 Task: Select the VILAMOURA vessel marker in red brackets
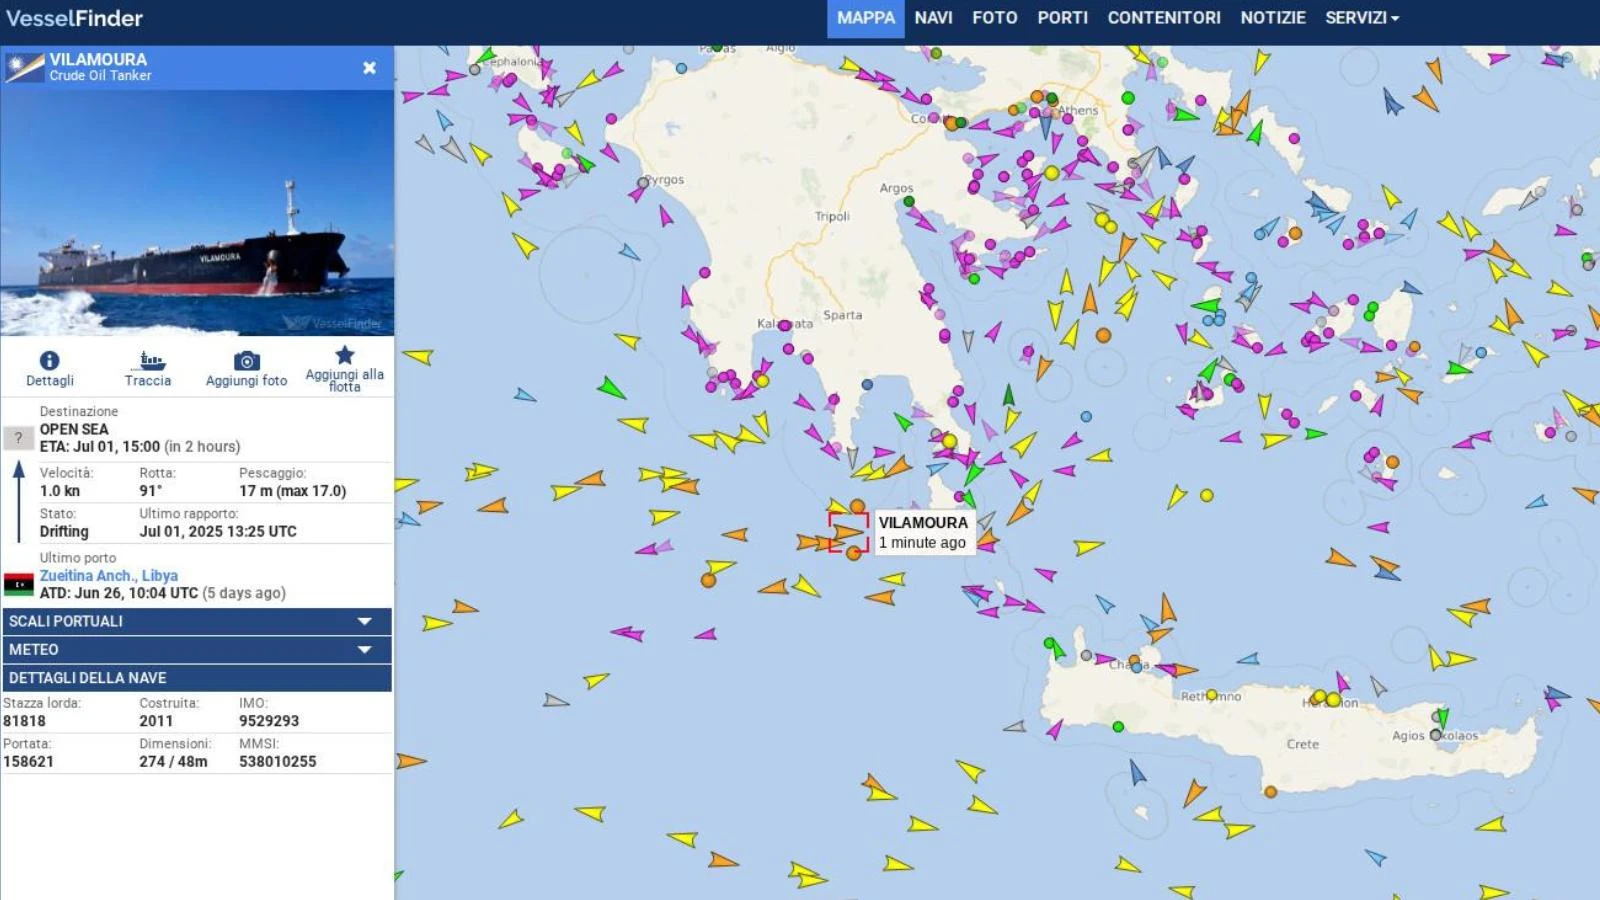(x=848, y=532)
